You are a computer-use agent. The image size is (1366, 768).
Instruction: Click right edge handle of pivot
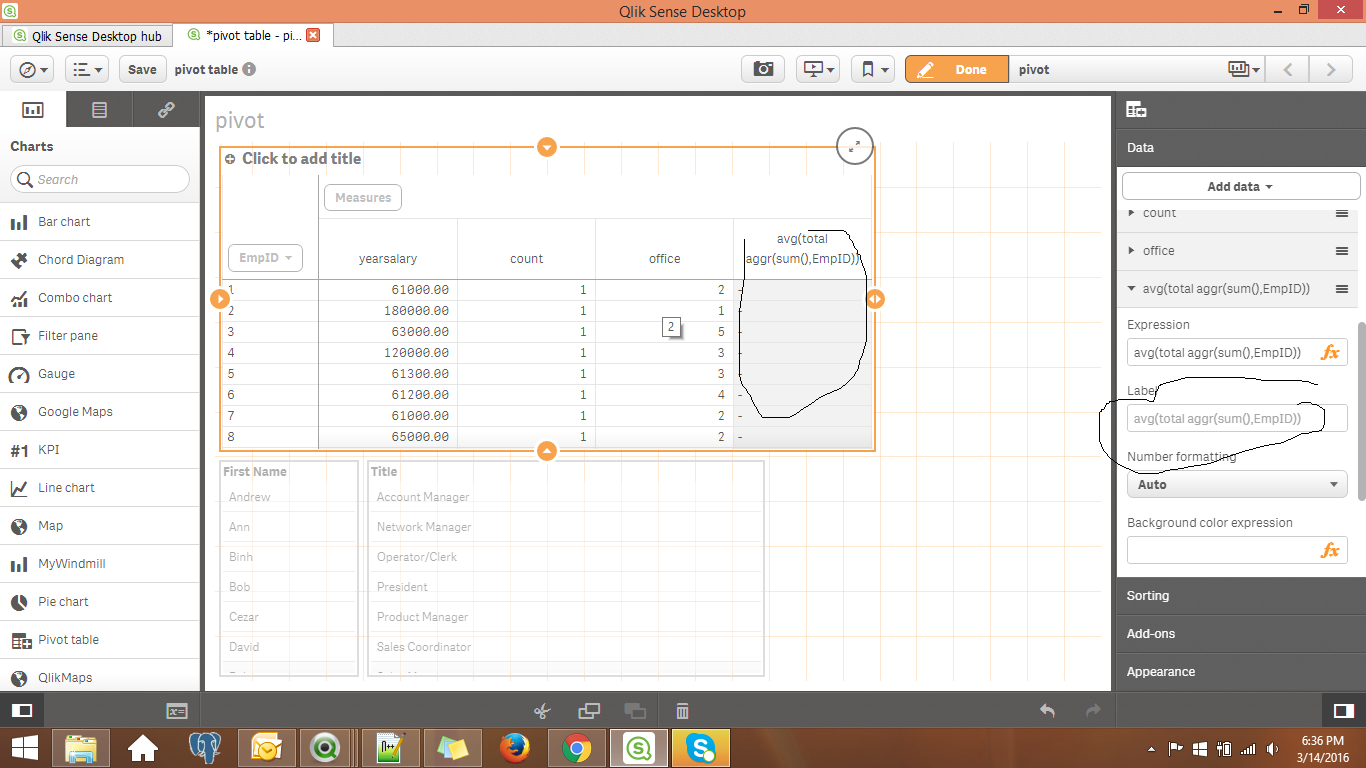[874, 298]
